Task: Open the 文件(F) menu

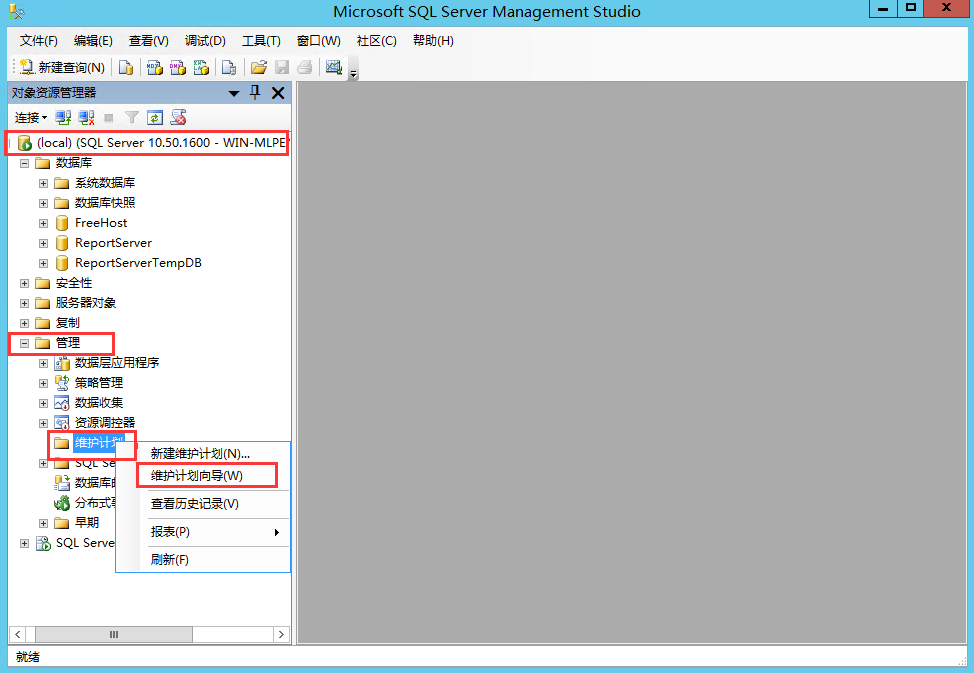Action: 39,41
